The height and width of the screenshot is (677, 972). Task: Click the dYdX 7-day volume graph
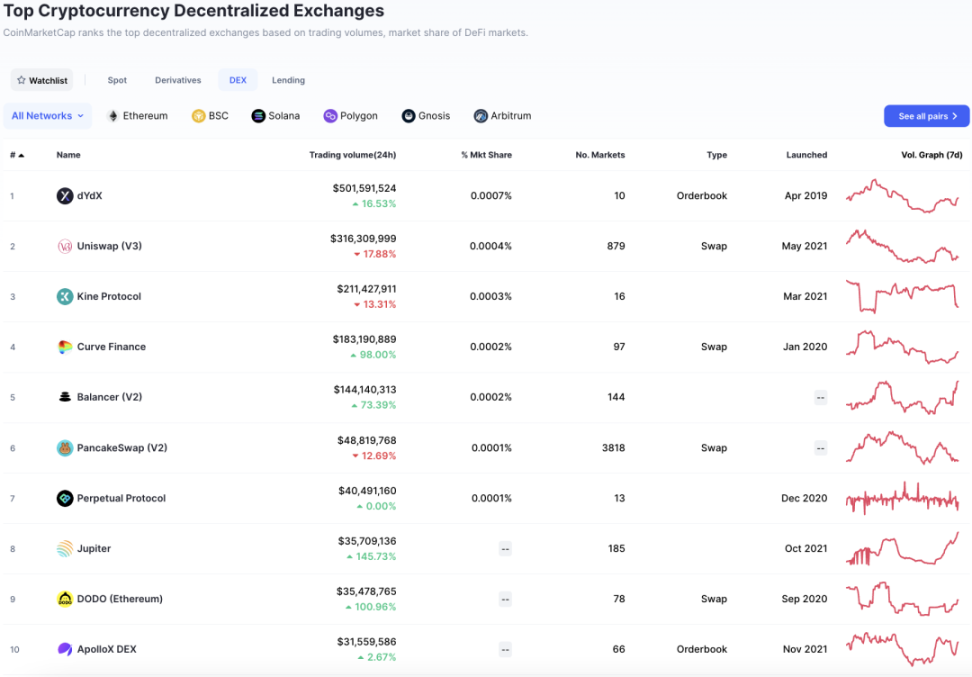[903, 196]
